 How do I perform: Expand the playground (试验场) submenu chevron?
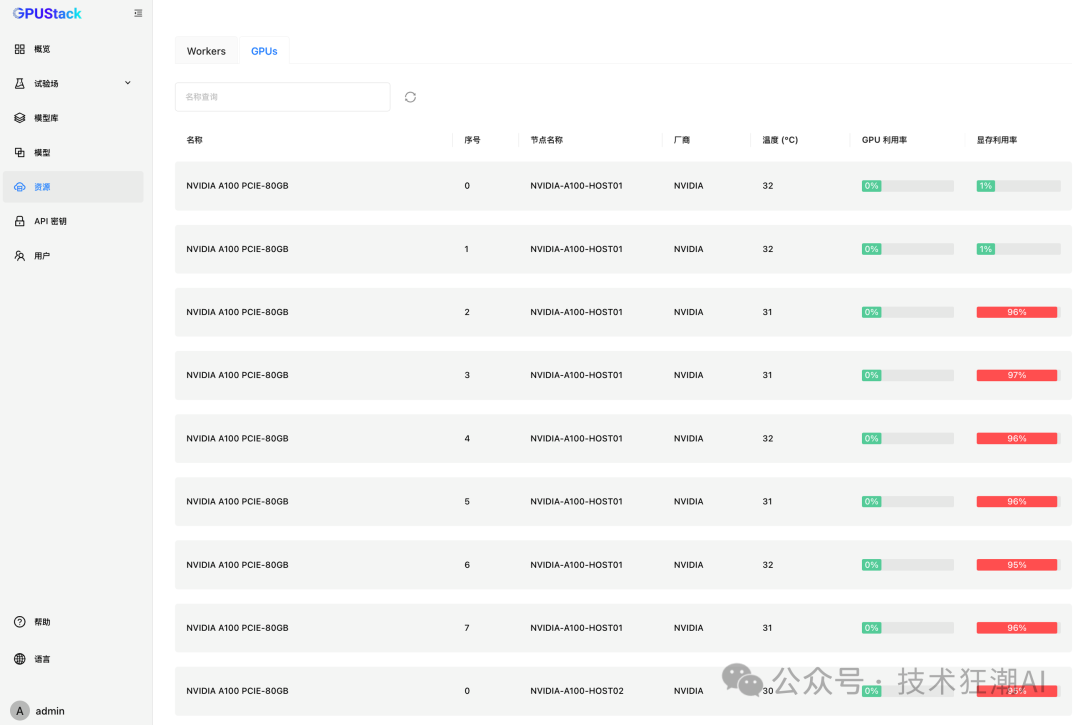(x=128, y=83)
